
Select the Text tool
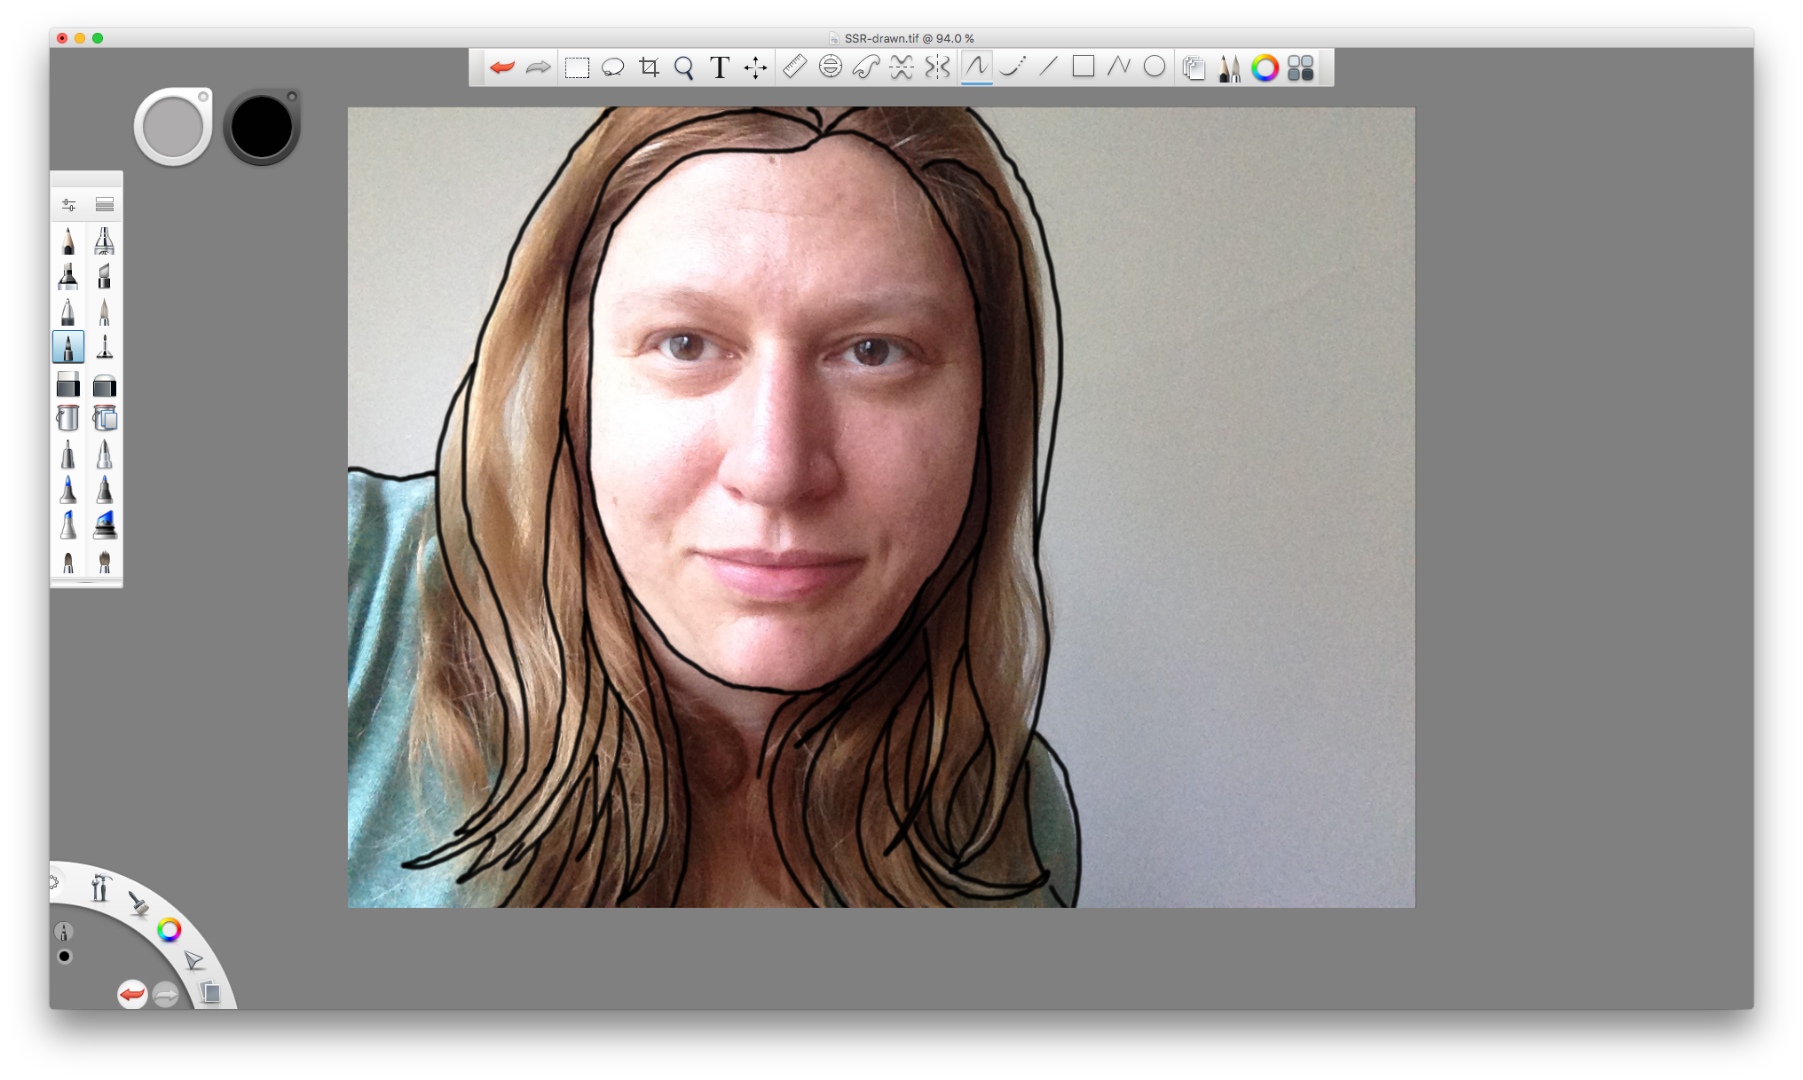(x=719, y=67)
